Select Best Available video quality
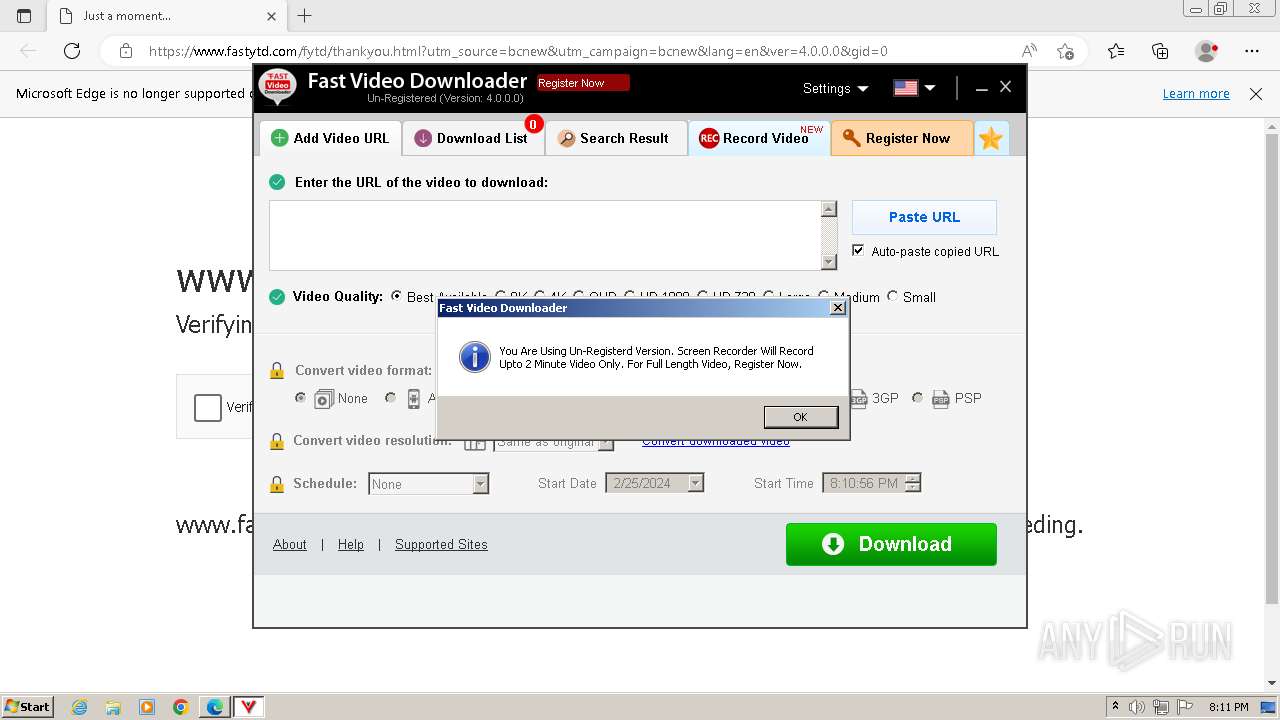The image size is (1280, 720). point(396,296)
